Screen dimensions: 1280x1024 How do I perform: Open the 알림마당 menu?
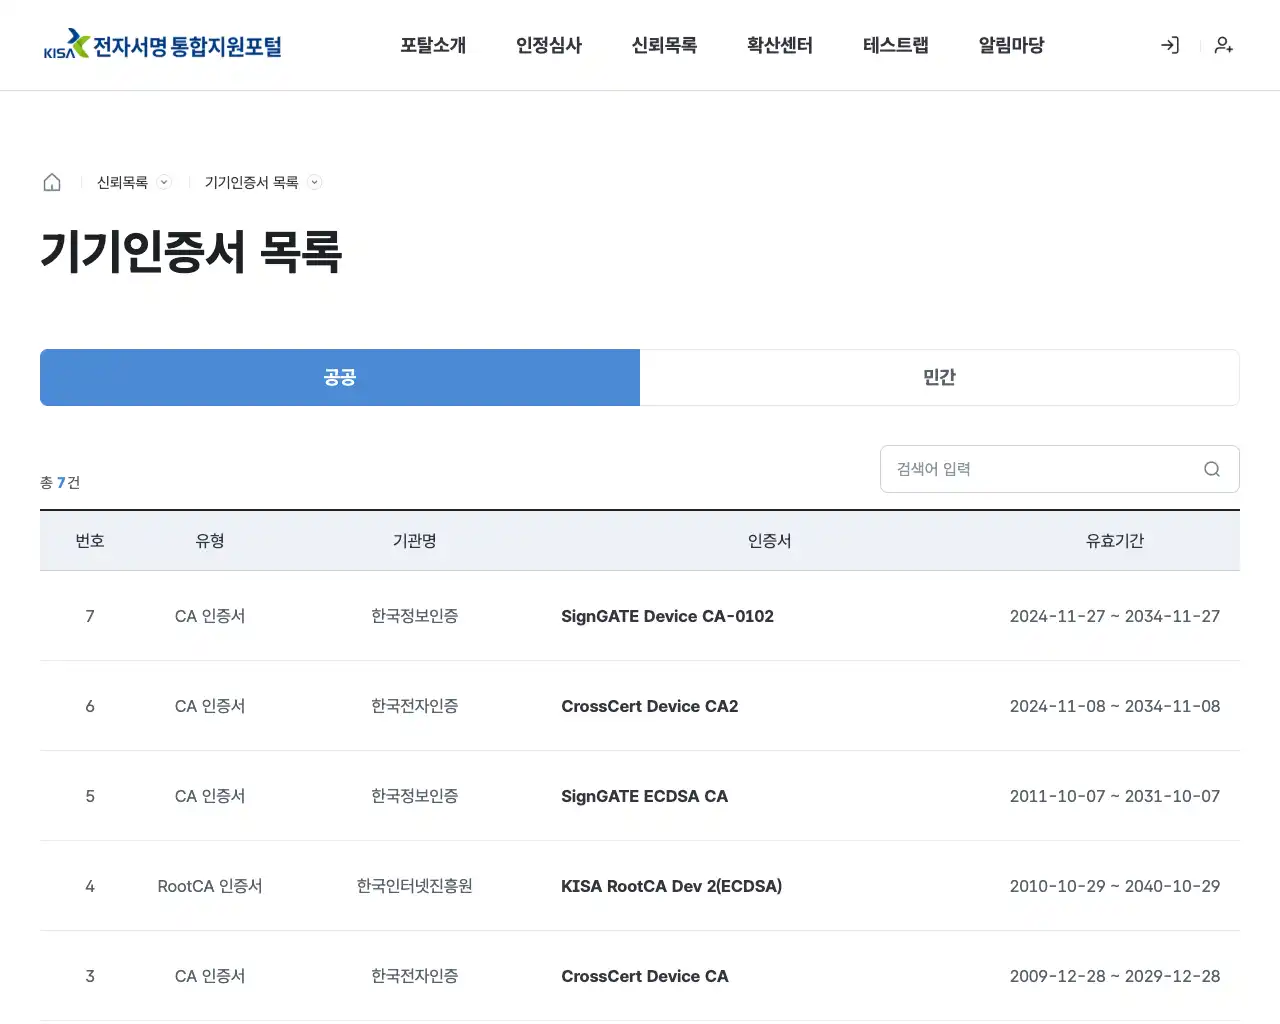point(1011,45)
